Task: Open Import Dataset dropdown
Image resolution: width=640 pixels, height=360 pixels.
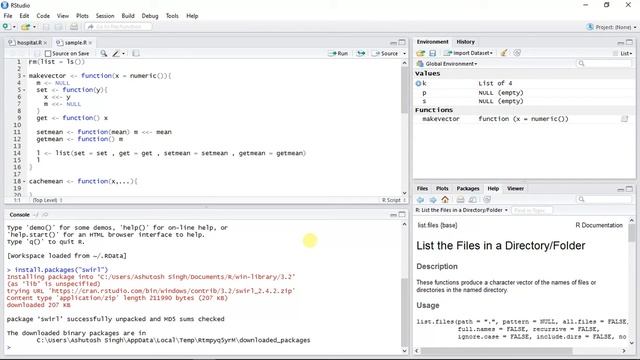Action: pos(468,53)
